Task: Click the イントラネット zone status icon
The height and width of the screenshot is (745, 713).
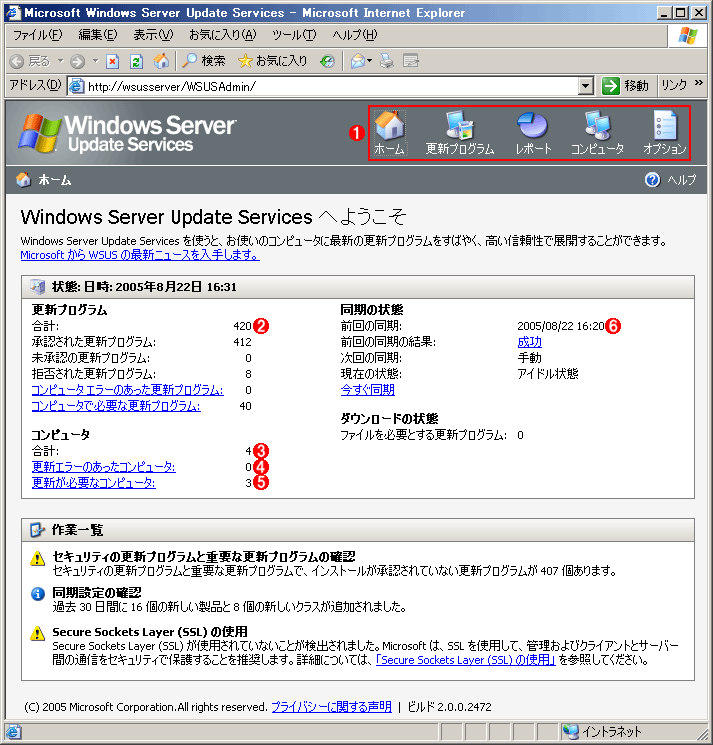Action: click(x=570, y=731)
